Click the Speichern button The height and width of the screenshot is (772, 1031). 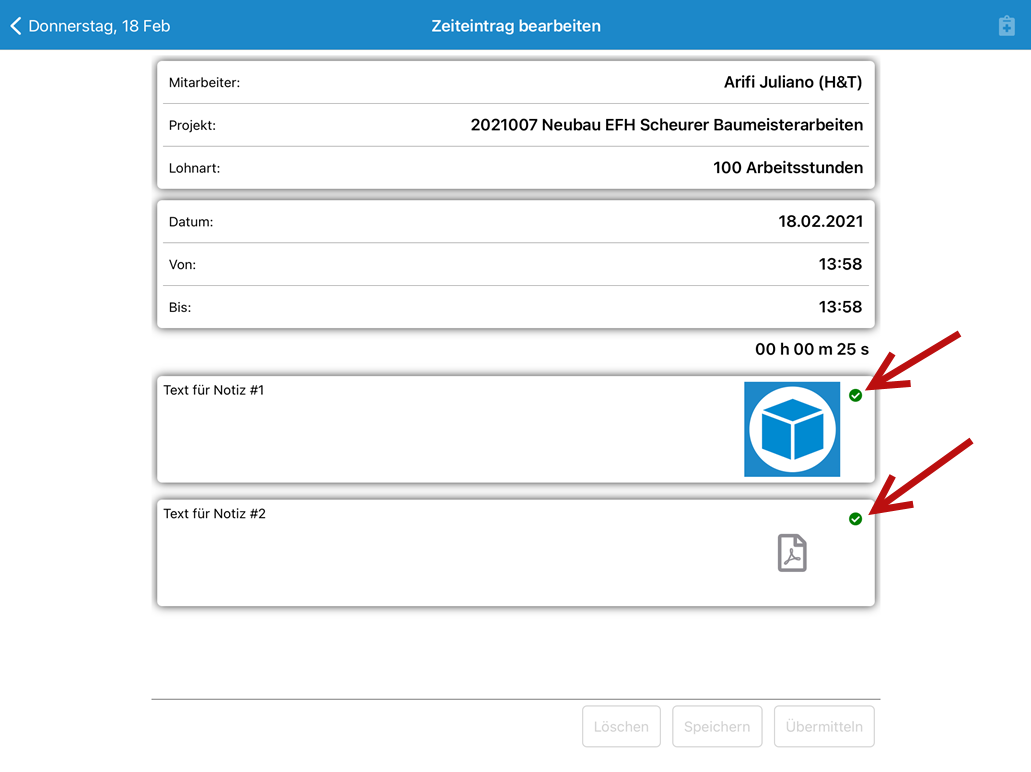[x=717, y=727]
